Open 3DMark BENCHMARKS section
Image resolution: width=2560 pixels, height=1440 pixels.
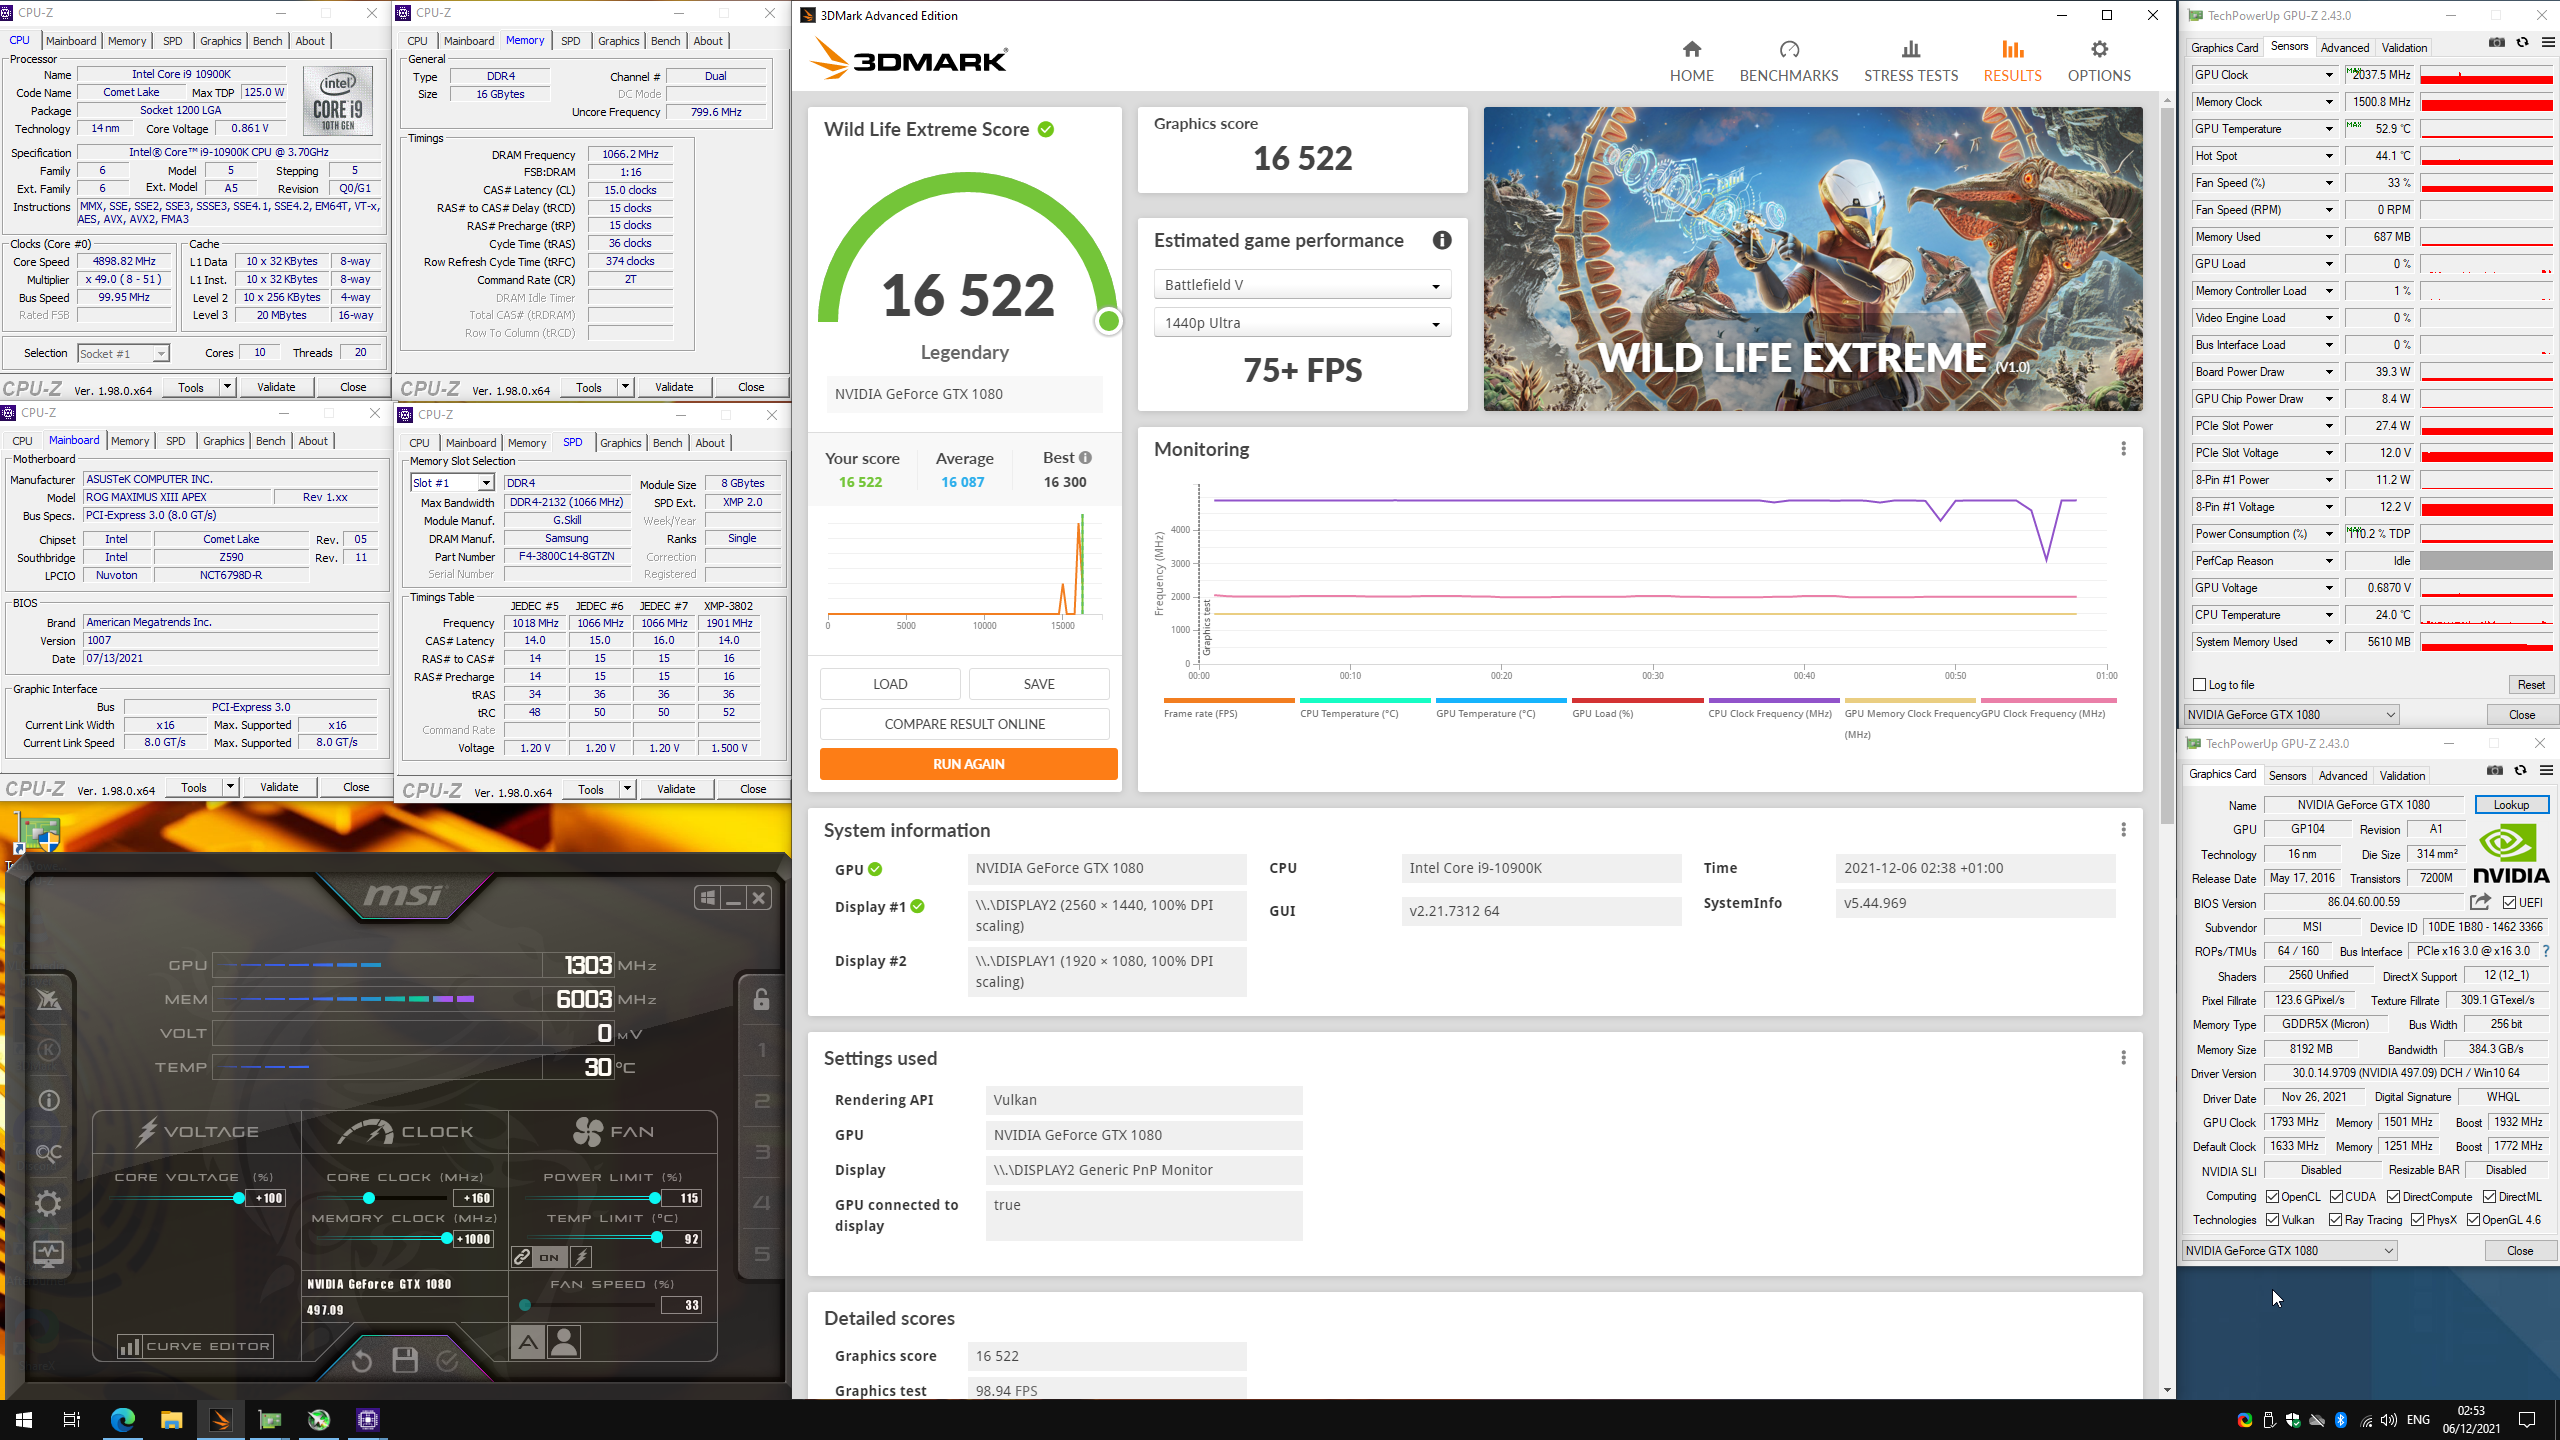coord(1789,61)
